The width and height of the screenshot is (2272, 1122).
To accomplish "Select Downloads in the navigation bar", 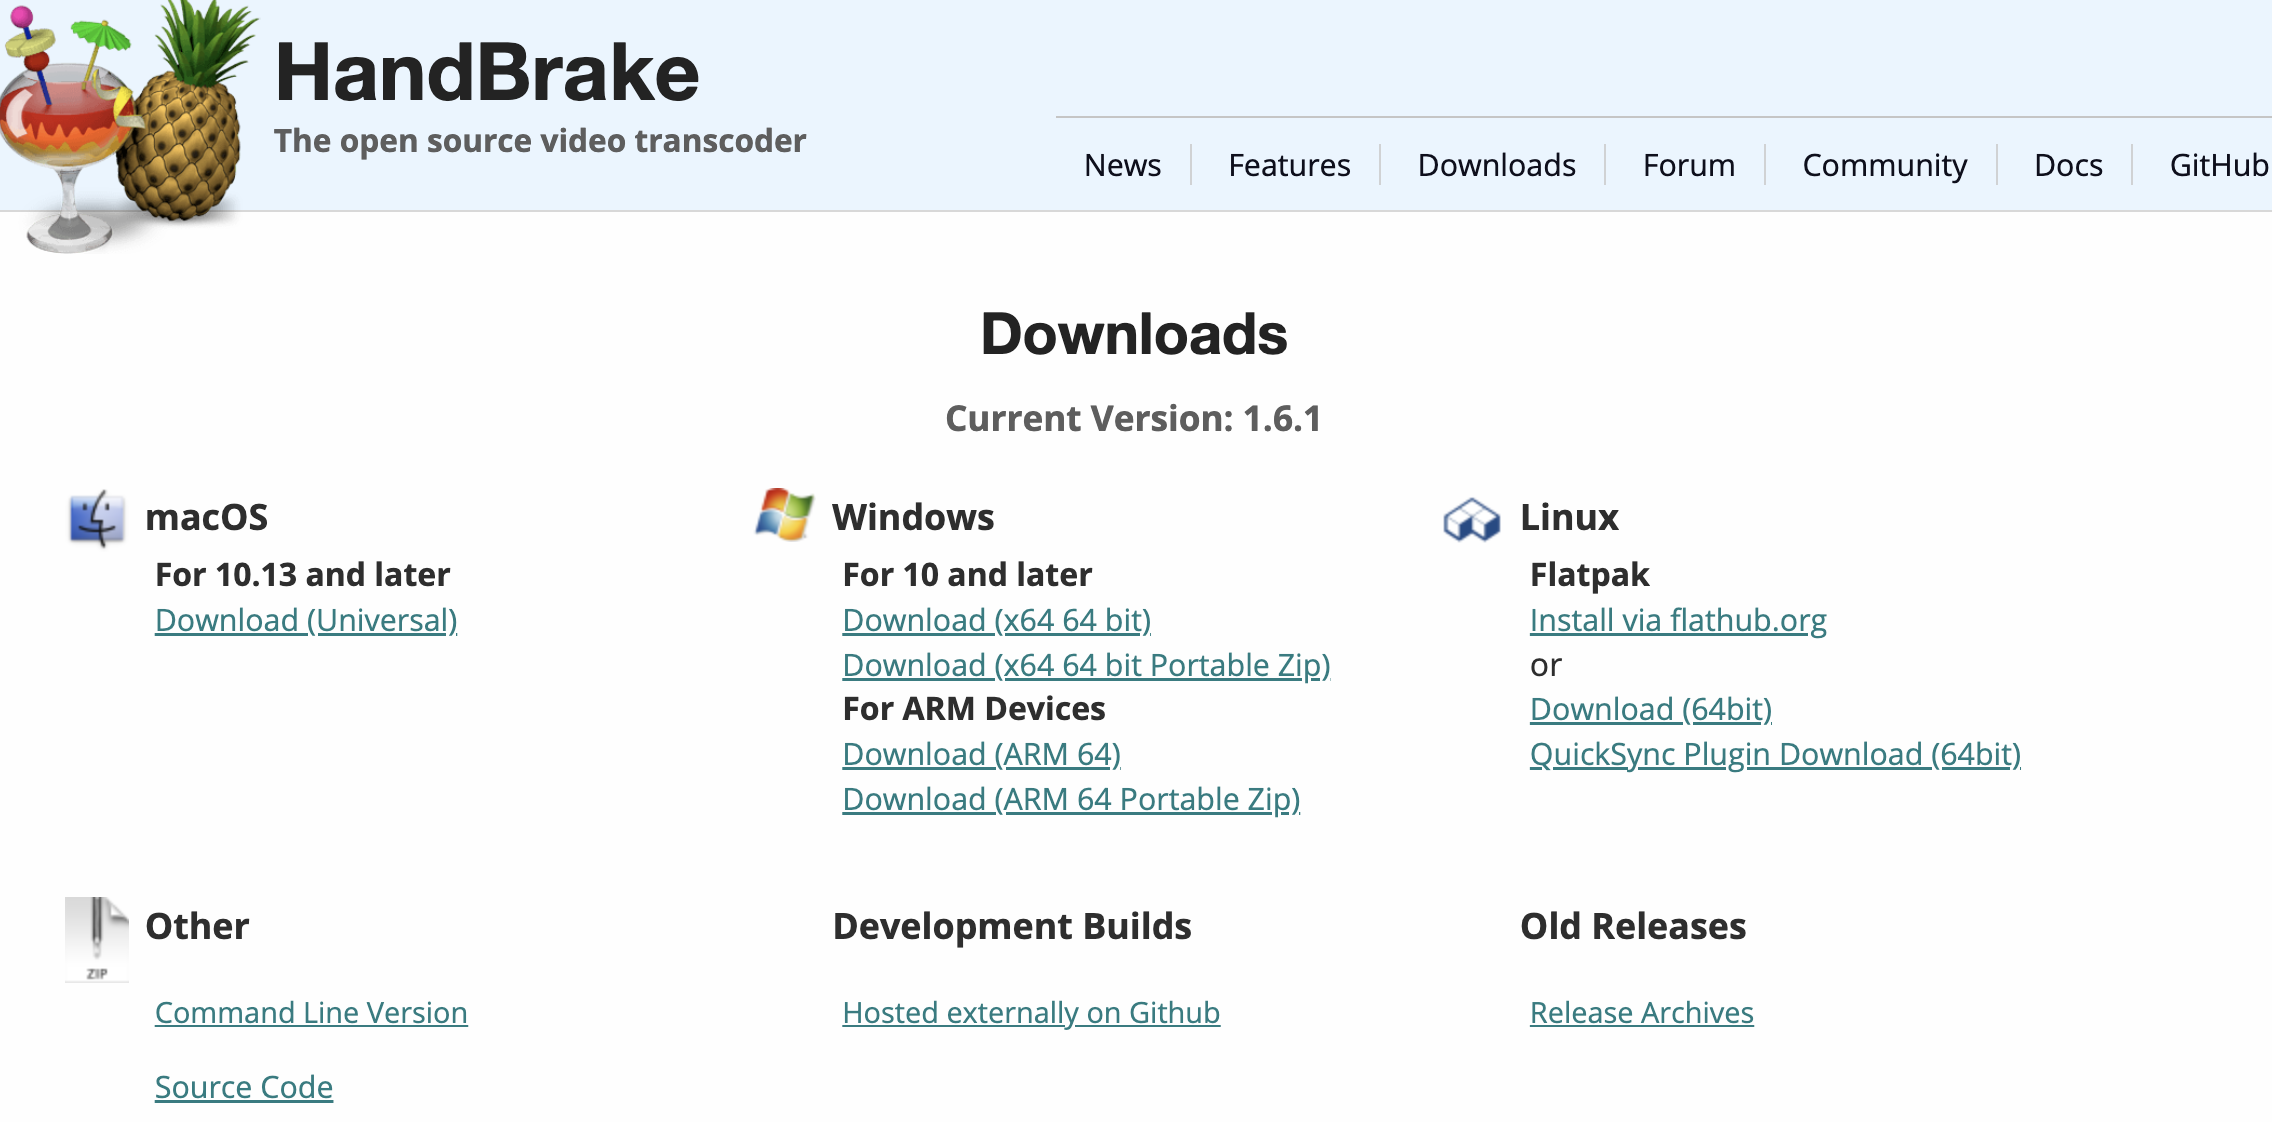I will tap(1496, 165).
